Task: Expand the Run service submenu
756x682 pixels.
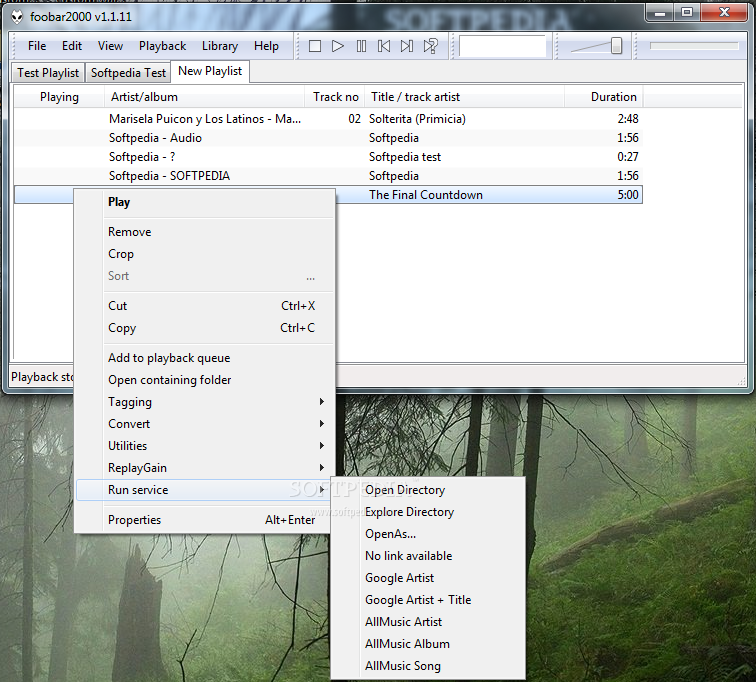Action: (x=205, y=490)
